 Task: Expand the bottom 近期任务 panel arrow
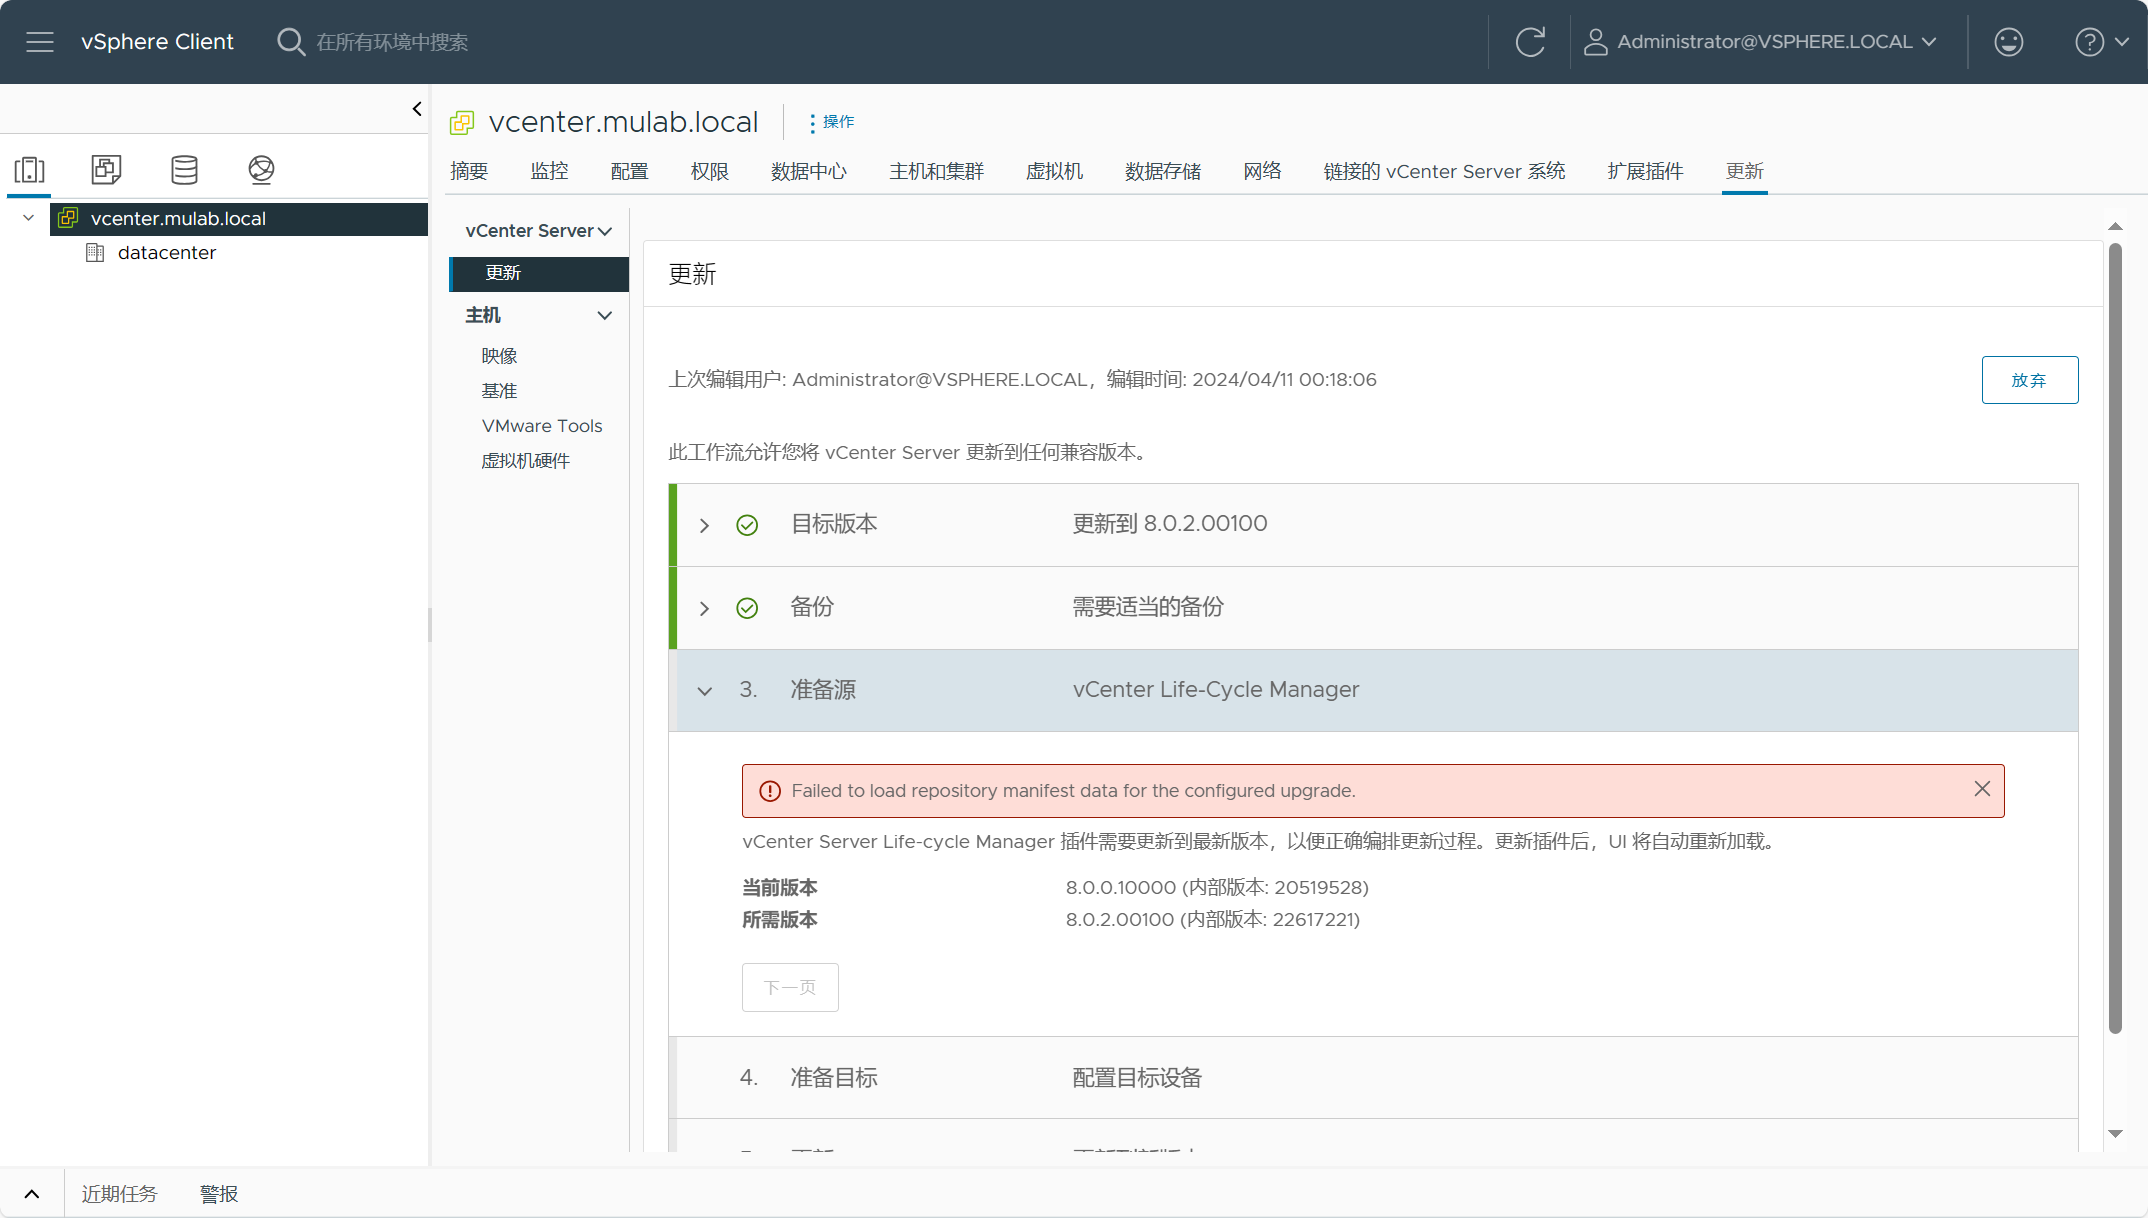32,1194
